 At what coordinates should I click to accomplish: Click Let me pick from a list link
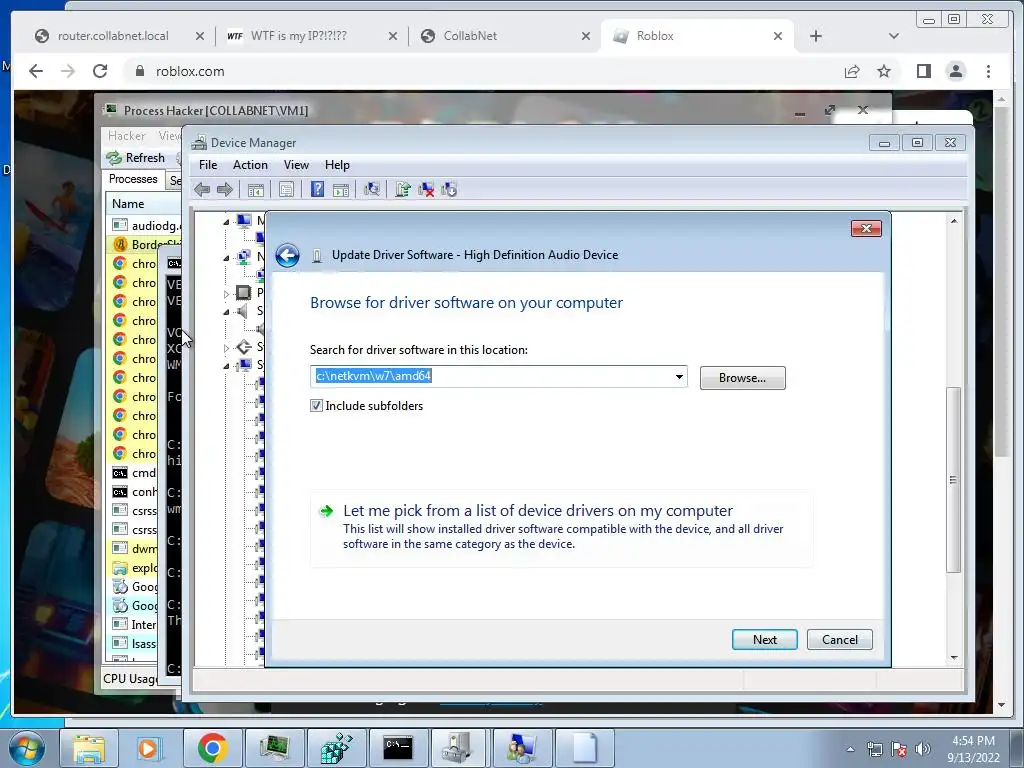pyautogui.click(x=537, y=511)
